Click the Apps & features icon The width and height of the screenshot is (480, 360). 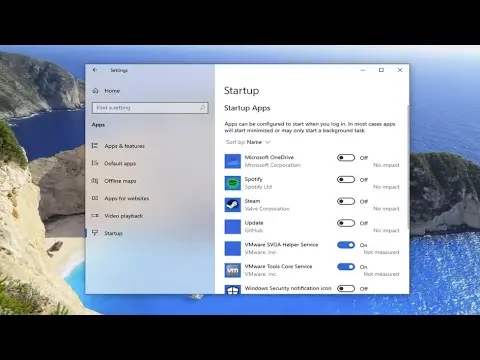point(95,146)
